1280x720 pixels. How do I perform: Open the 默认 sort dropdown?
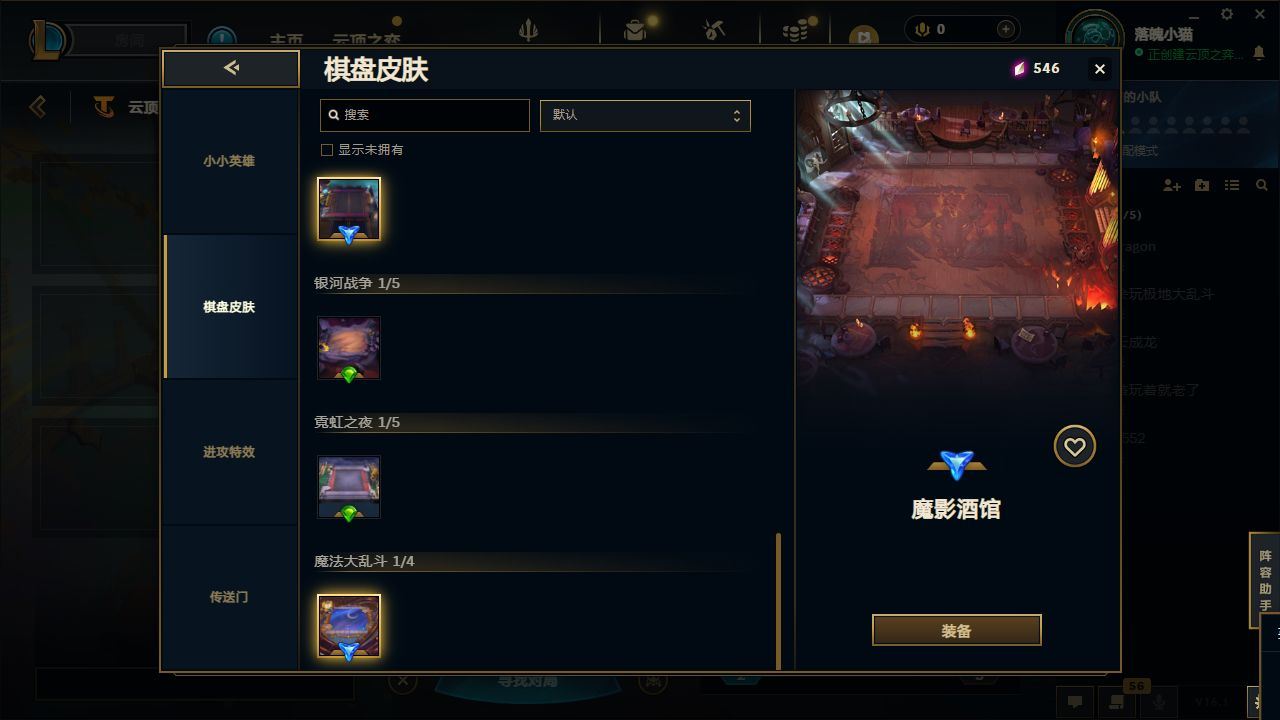pyautogui.click(x=645, y=115)
